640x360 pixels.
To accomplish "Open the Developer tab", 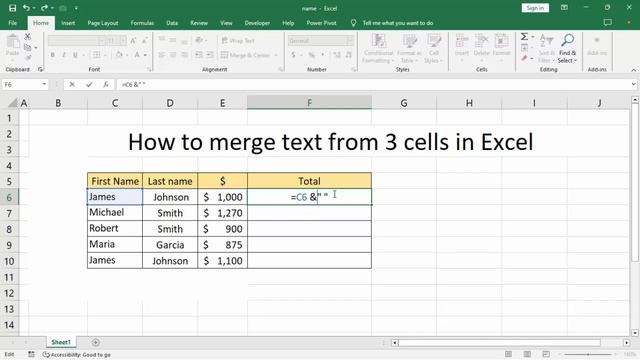I will pos(257,23).
